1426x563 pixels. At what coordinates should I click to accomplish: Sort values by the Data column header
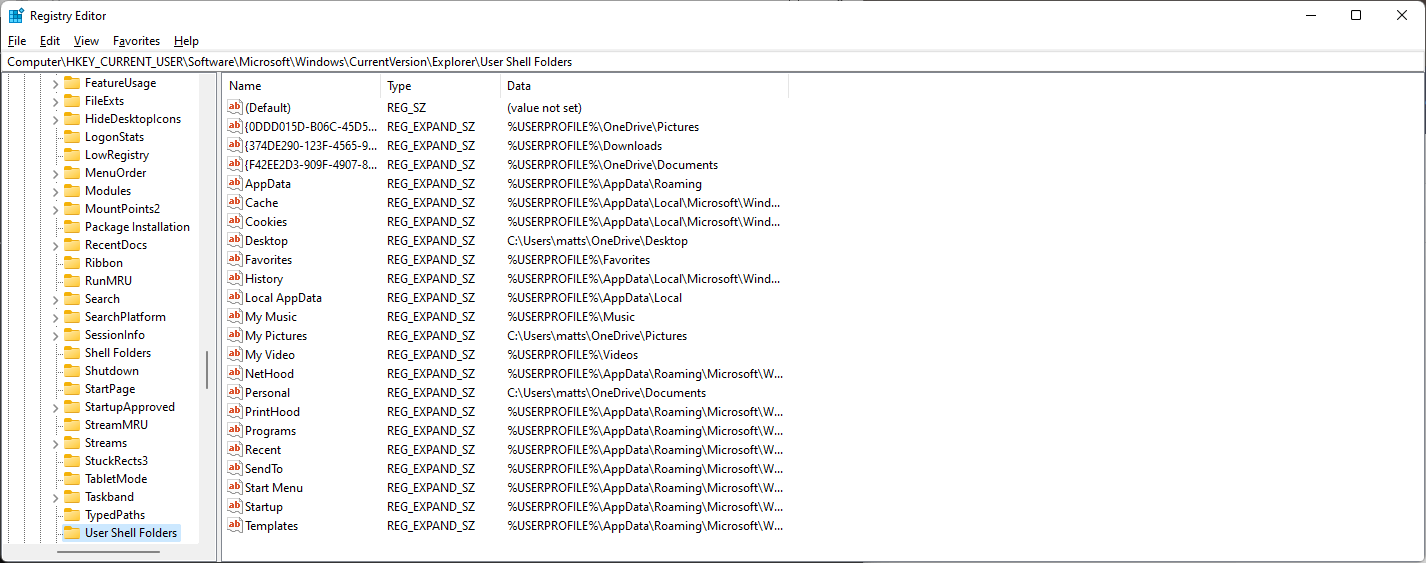[644, 86]
